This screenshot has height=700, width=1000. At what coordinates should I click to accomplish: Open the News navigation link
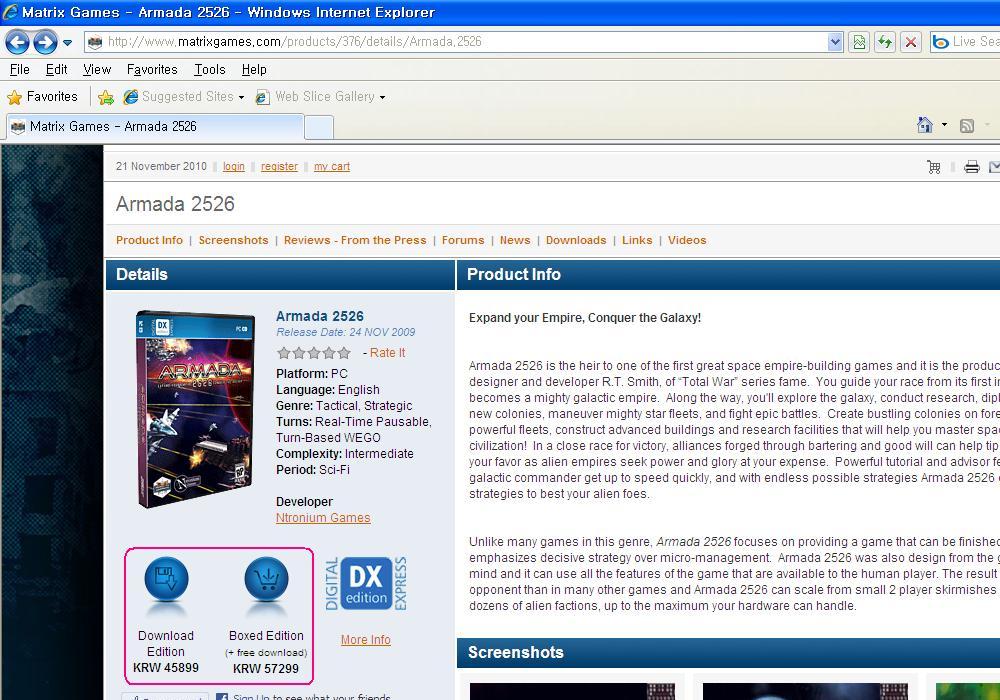[515, 240]
